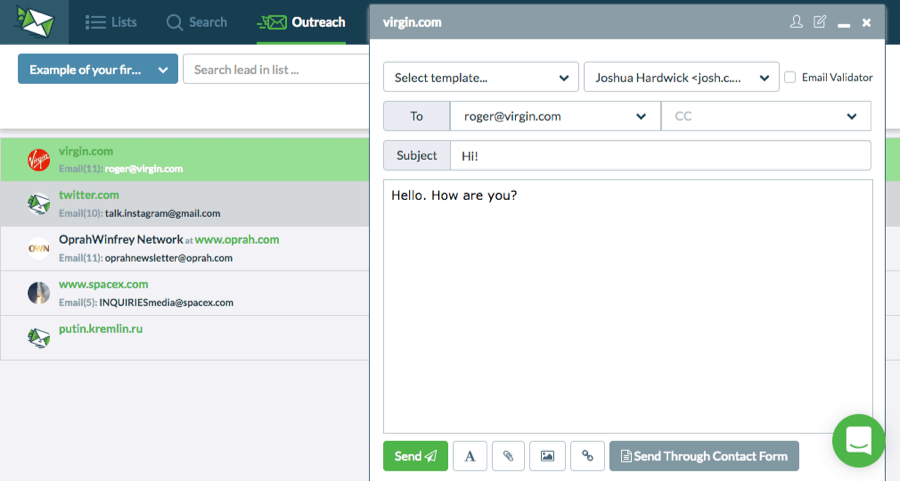Open the Search tab

(x=197, y=22)
